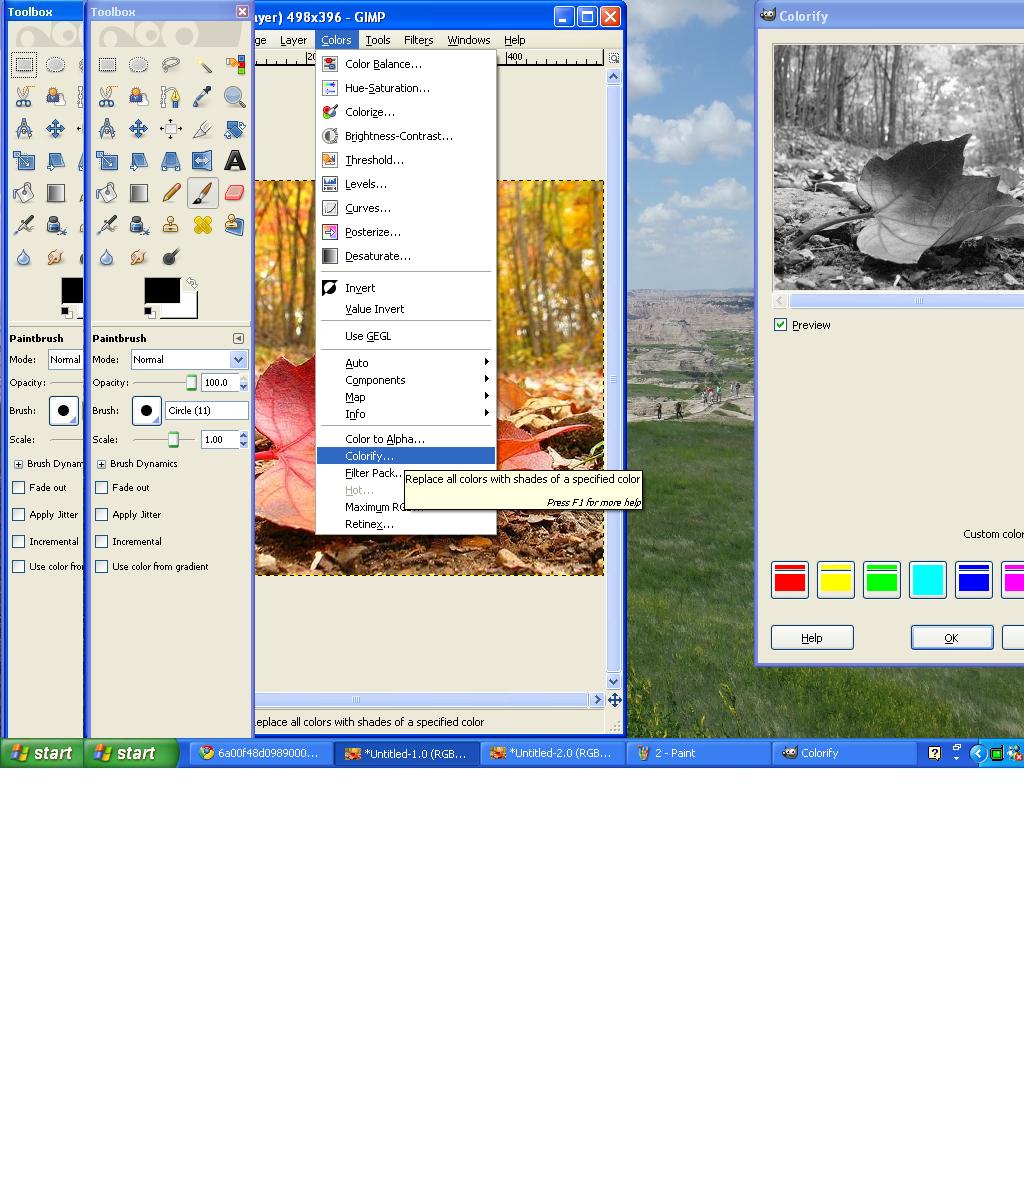Select the Fuzzy Select magic wand tool
This screenshot has height=1196, width=1024.
coord(203,65)
